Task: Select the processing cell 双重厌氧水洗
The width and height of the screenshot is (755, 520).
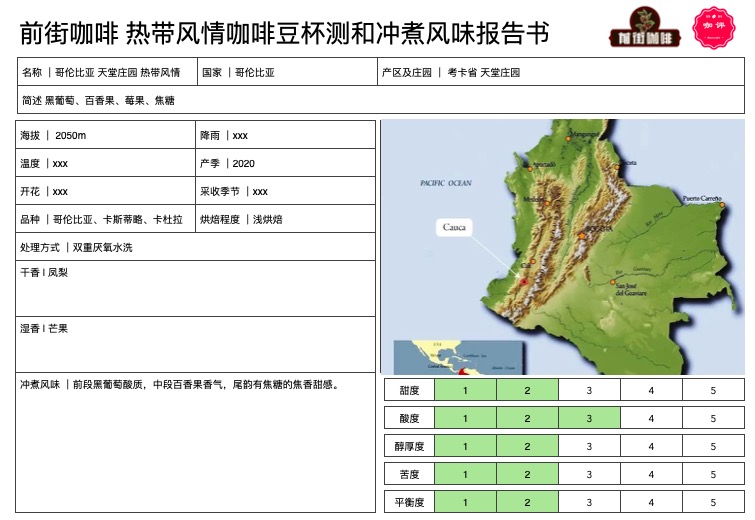Action: pyautogui.click(x=195, y=247)
